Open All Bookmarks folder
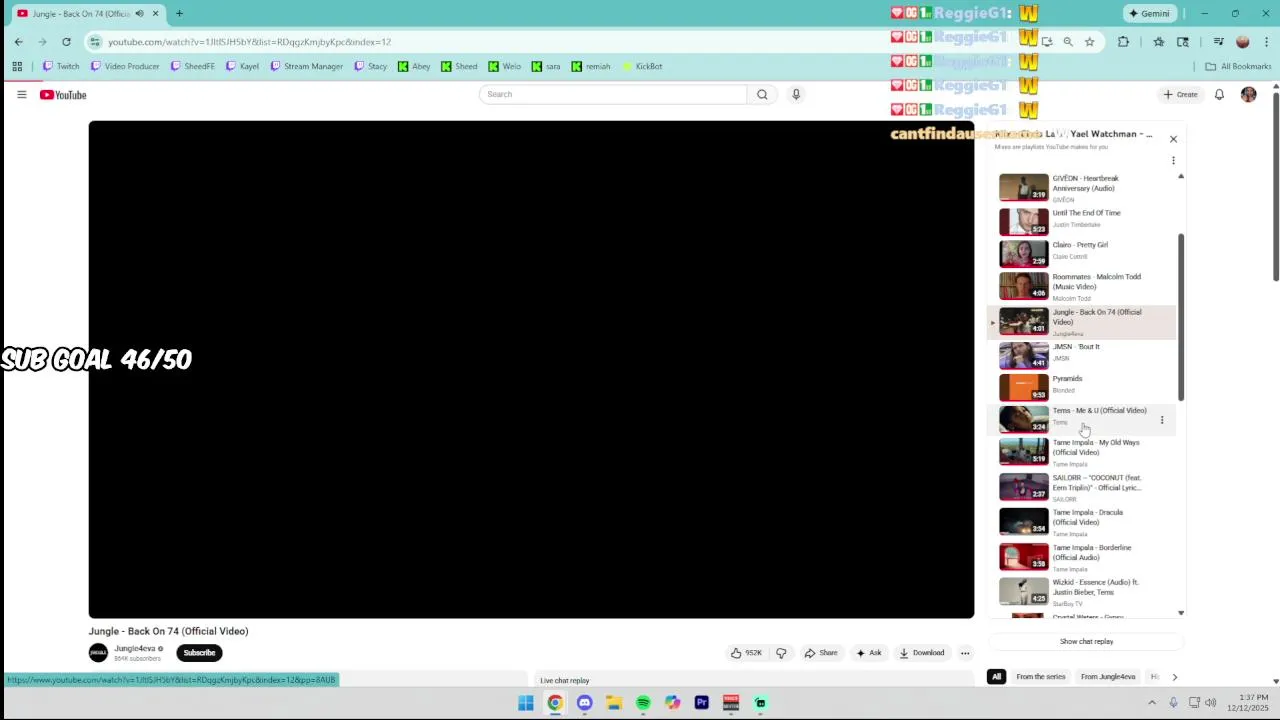Viewport: 1280px width, 720px height. point(1238,66)
